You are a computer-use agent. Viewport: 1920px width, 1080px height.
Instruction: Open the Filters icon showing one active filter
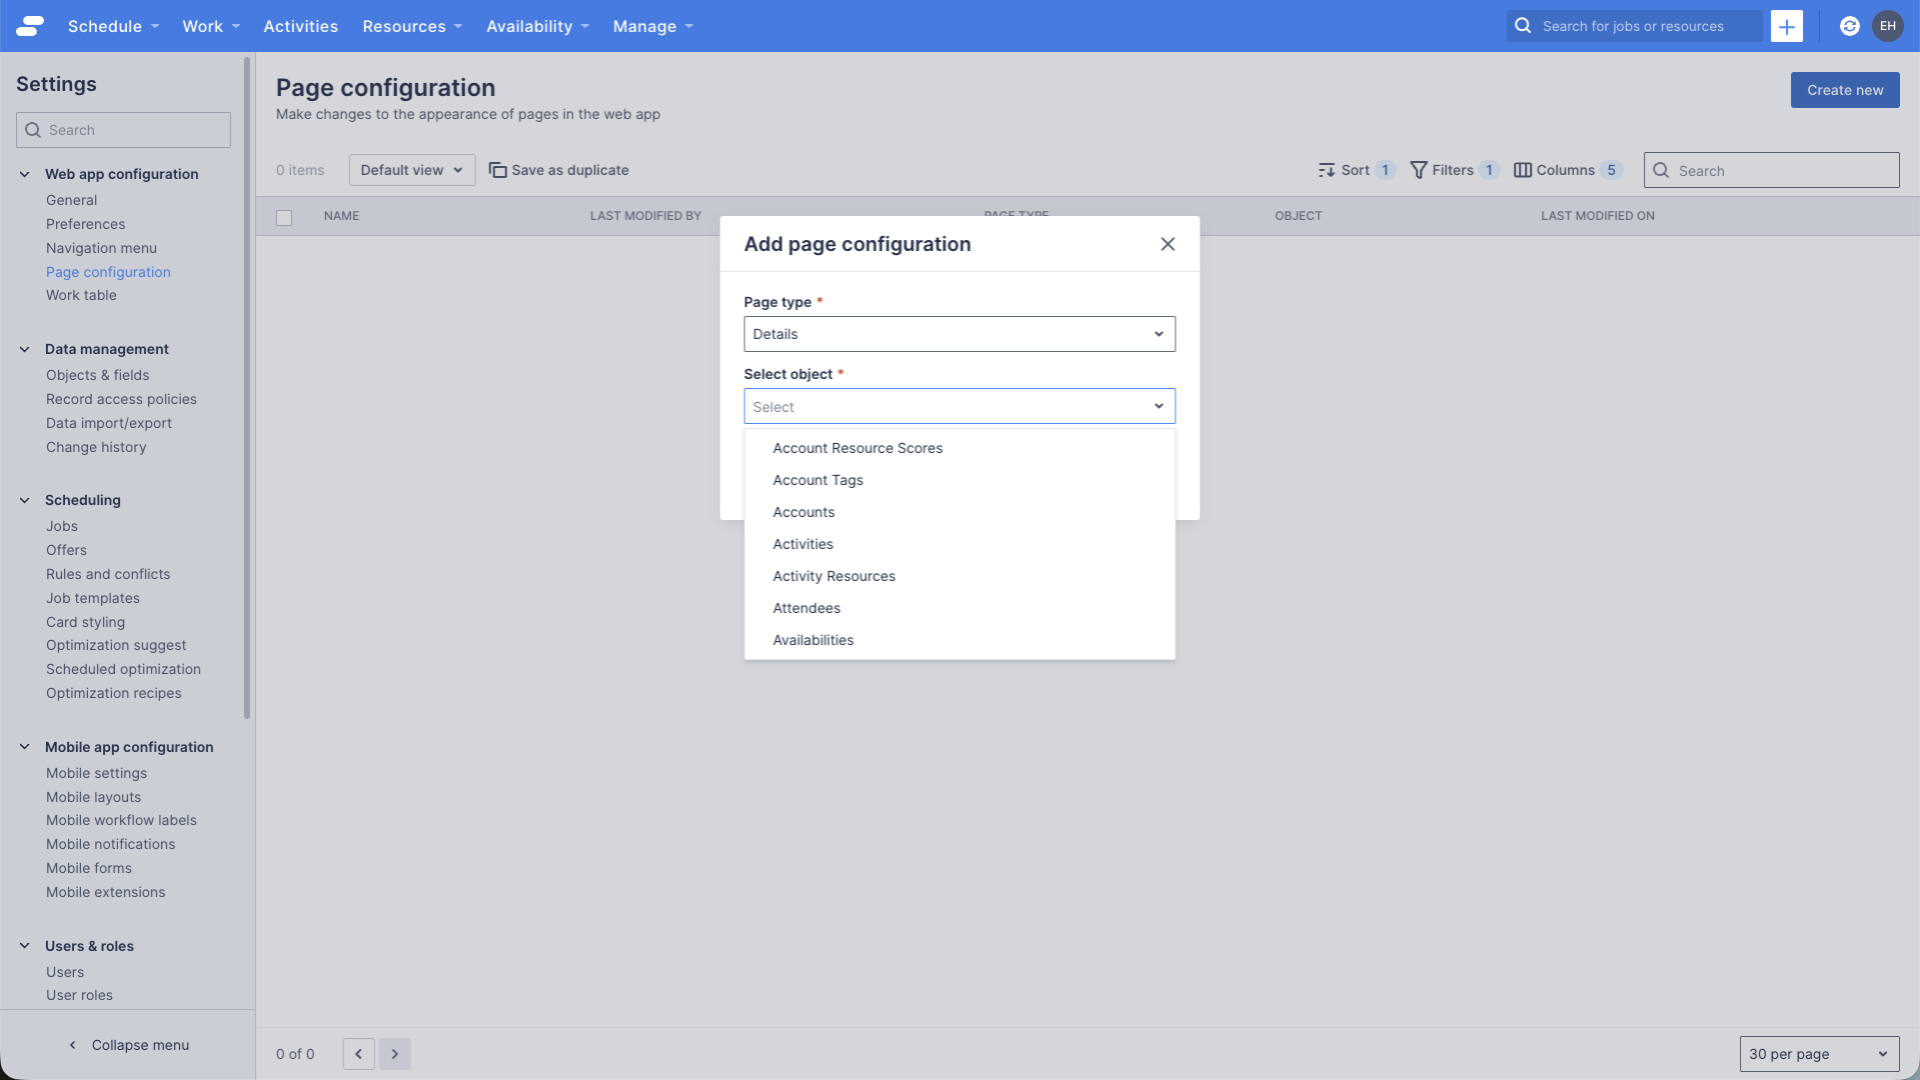click(1421, 170)
